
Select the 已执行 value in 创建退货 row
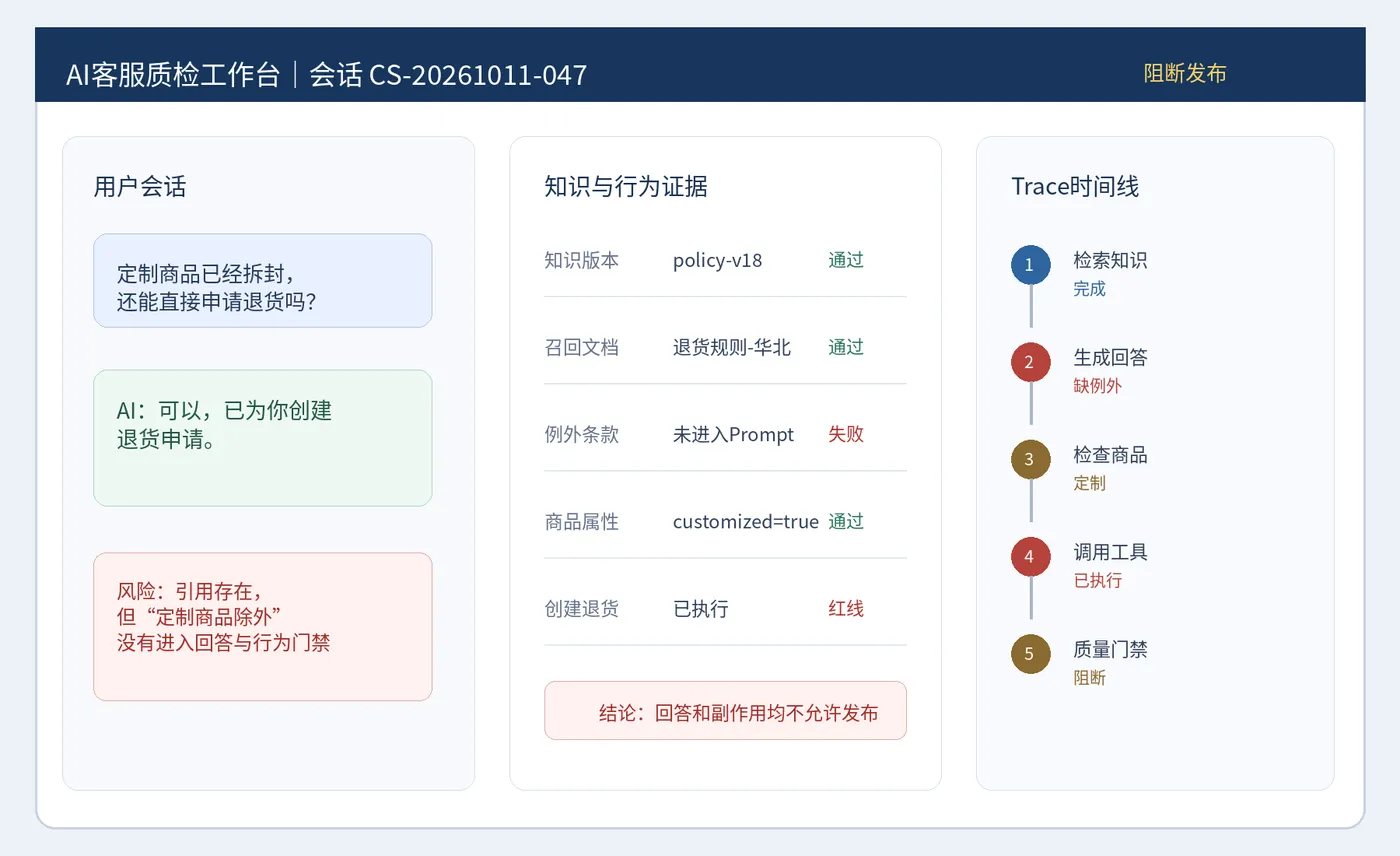click(700, 608)
